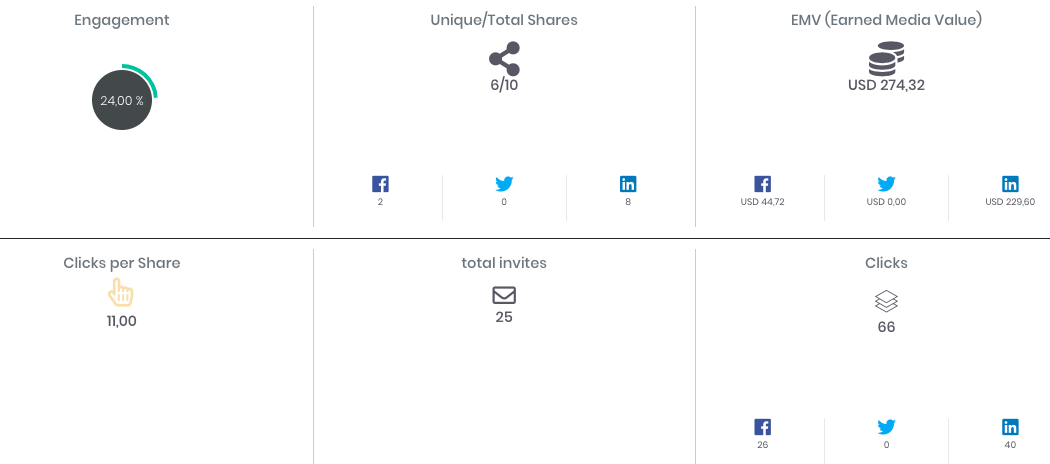The width and height of the screenshot is (1050, 464).
Task: Click the LinkedIn icon in Unique/Total Shares
Action: 628,184
